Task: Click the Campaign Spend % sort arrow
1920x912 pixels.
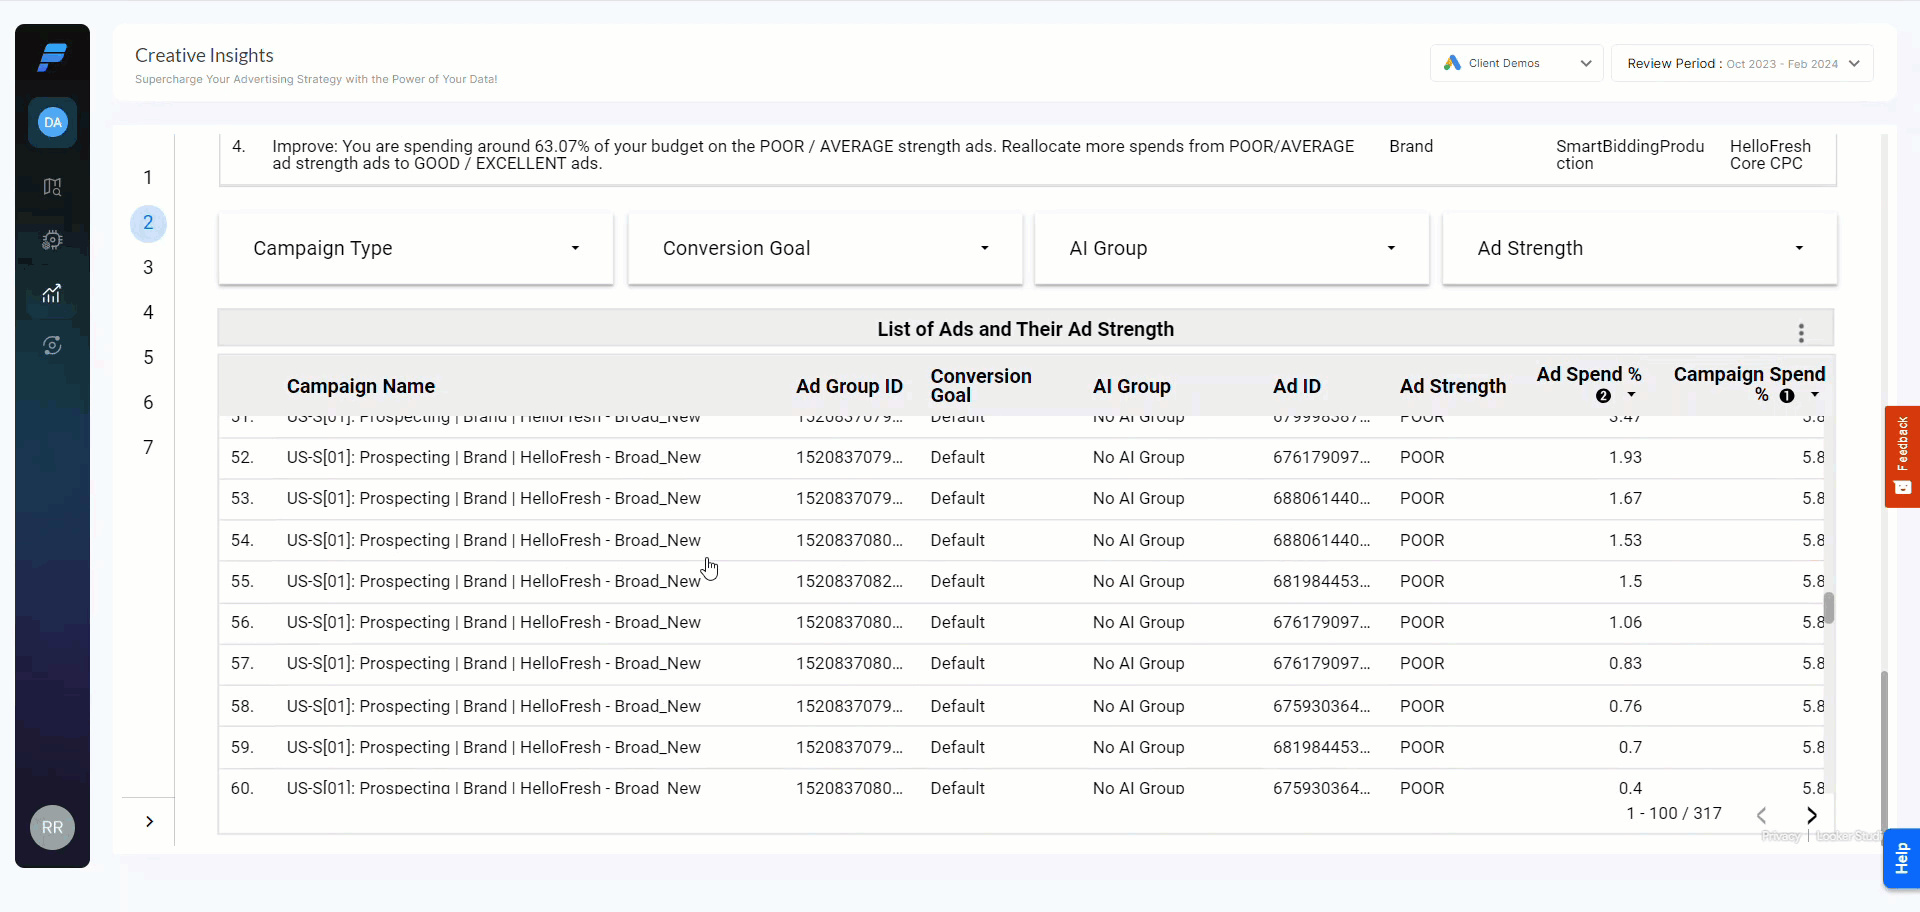Action: tap(1814, 396)
